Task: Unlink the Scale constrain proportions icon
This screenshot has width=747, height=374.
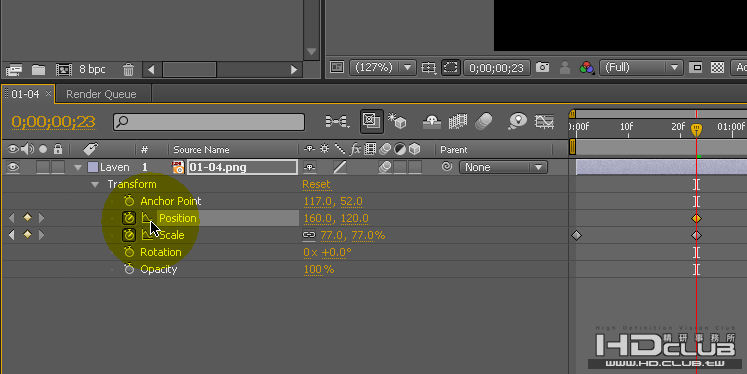Action: (x=309, y=235)
